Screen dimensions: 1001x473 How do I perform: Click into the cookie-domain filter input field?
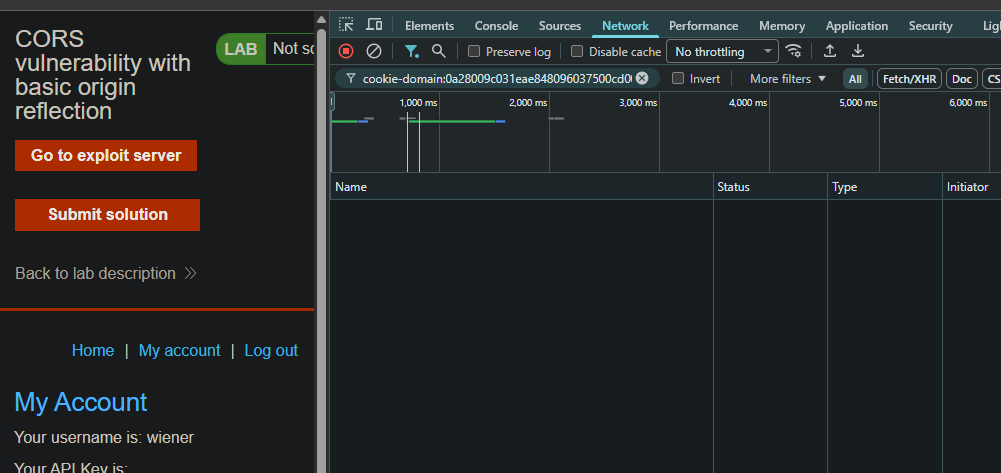(497, 78)
